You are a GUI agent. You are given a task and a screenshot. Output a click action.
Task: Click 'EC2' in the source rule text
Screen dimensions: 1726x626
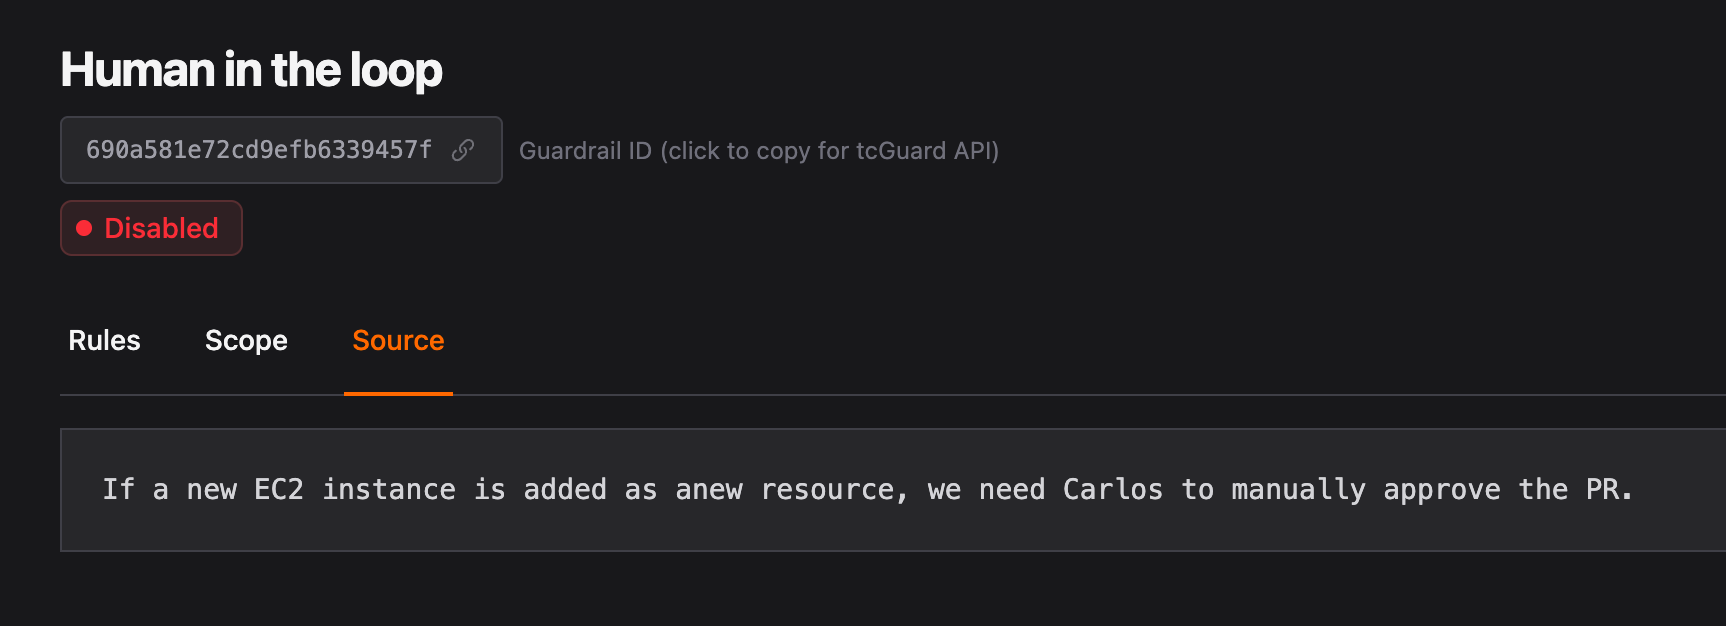point(278,490)
